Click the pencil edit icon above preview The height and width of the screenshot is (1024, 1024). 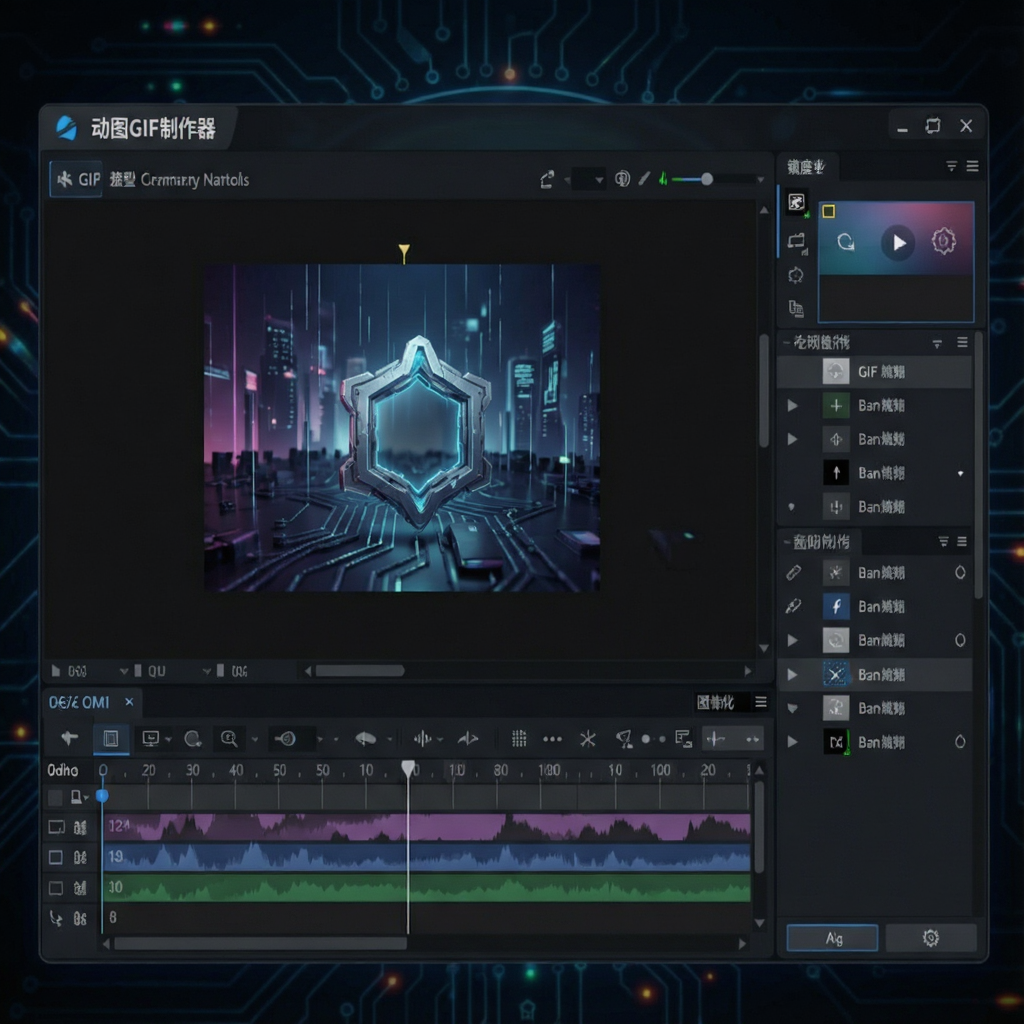click(644, 178)
